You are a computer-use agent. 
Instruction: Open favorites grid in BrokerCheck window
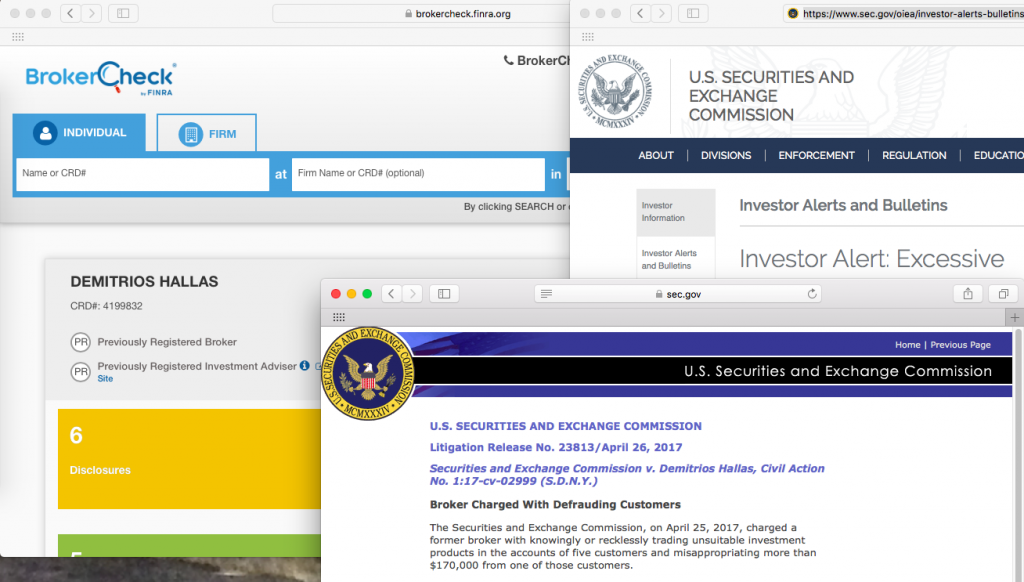[x=18, y=37]
